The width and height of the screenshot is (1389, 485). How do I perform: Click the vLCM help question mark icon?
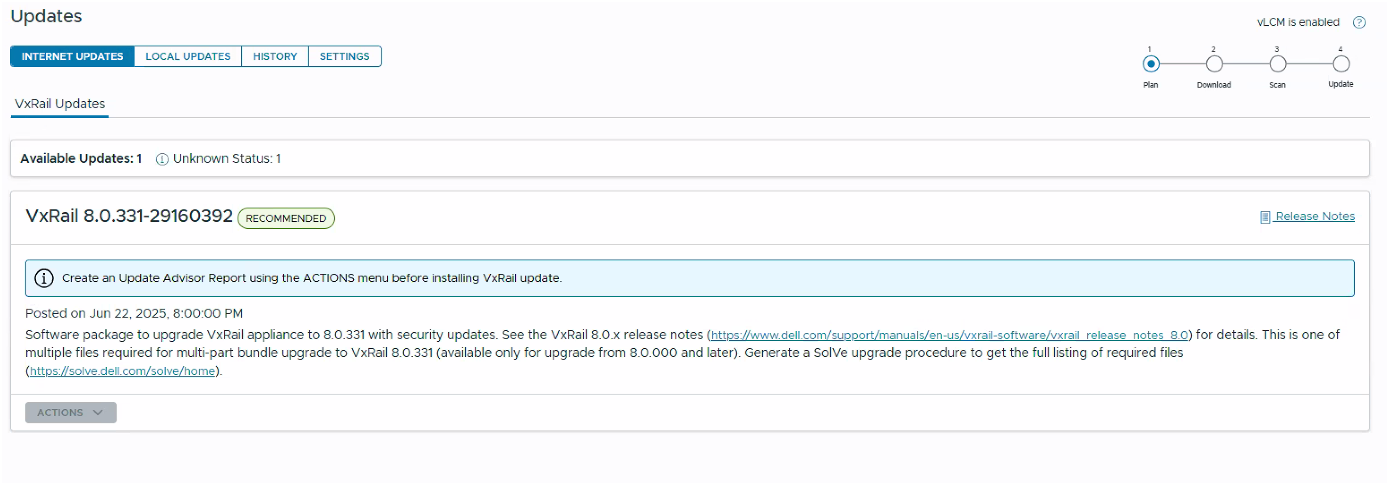tap(1359, 23)
